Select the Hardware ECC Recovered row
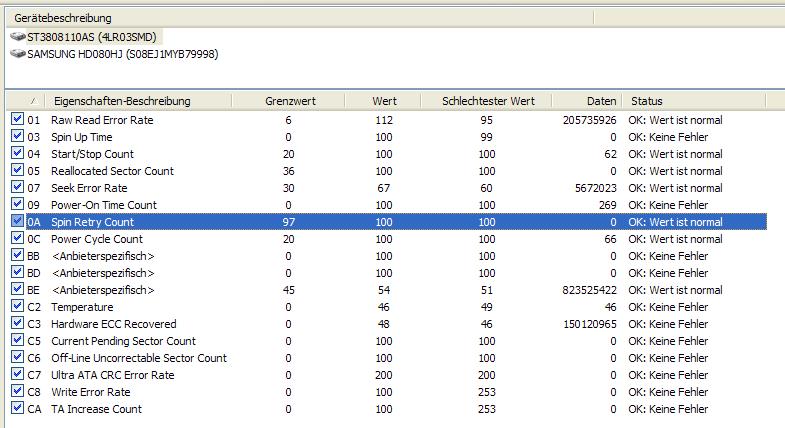Viewport: 785px width, 428px height. pyautogui.click(x=388, y=324)
